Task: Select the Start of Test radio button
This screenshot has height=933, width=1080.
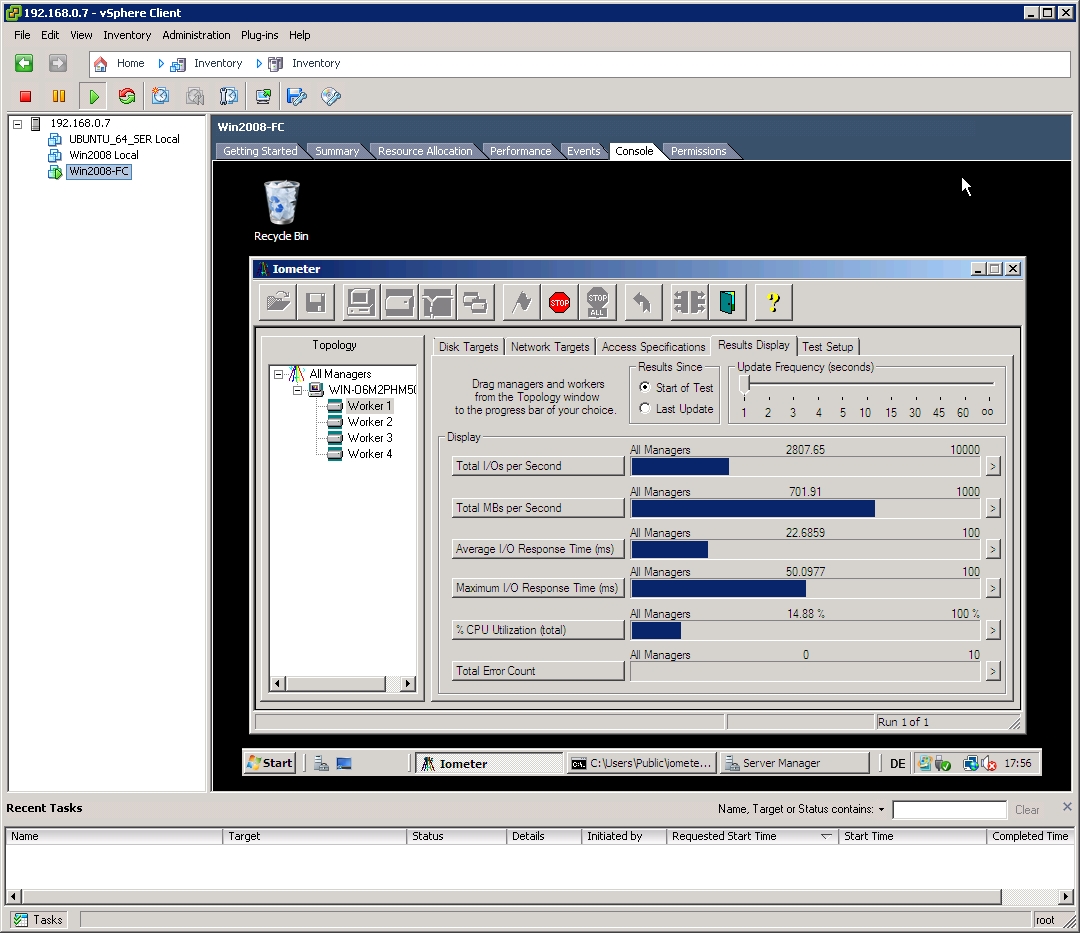Action: [645, 388]
